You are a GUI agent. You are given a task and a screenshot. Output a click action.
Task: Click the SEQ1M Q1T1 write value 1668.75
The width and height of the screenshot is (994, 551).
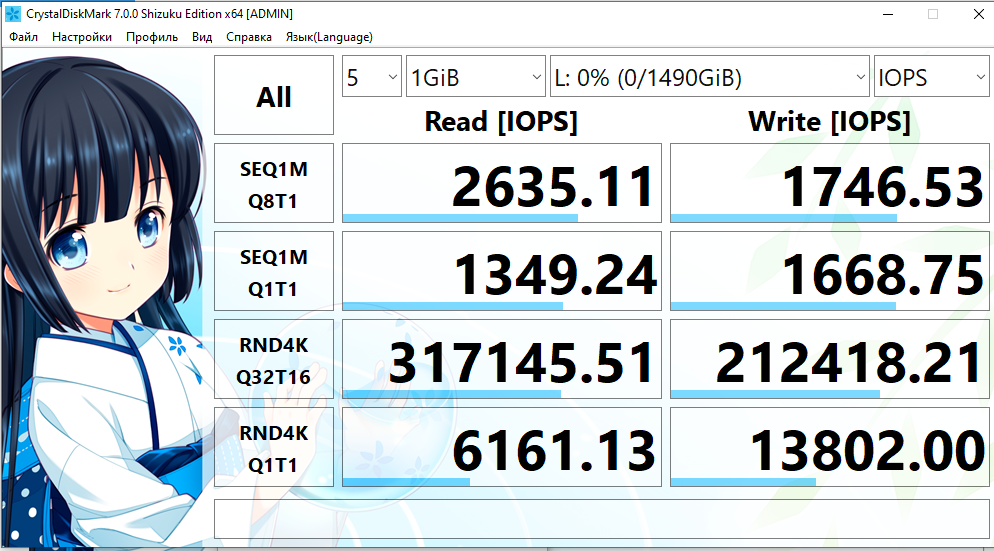[x=829, y=271]
